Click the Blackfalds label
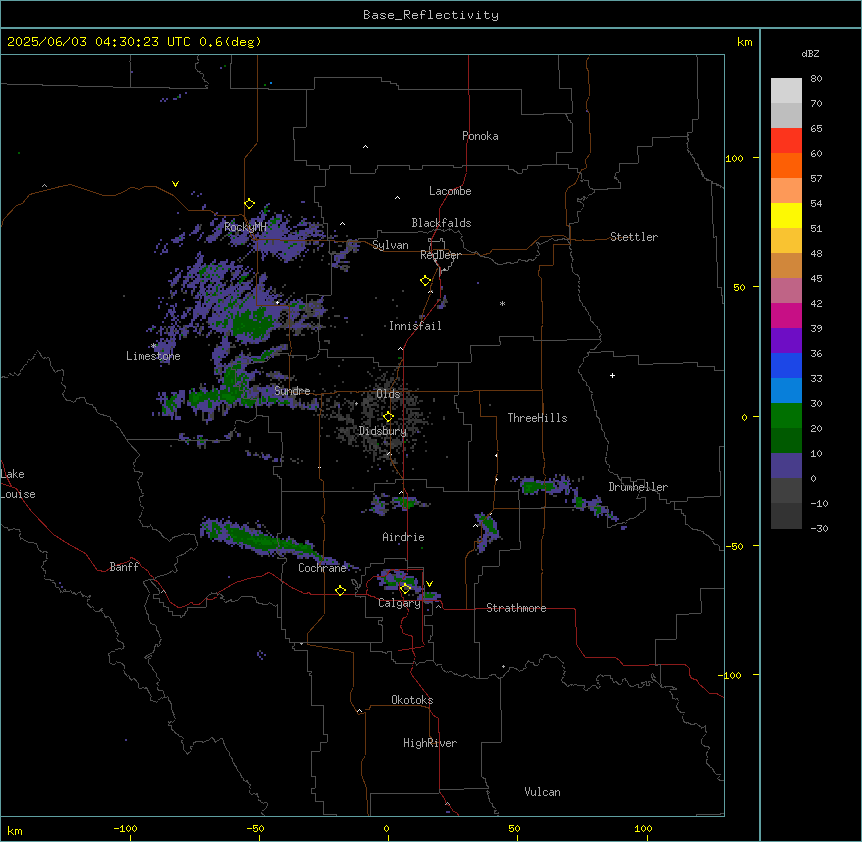The image size is (862, 842). tap(441, 223)
